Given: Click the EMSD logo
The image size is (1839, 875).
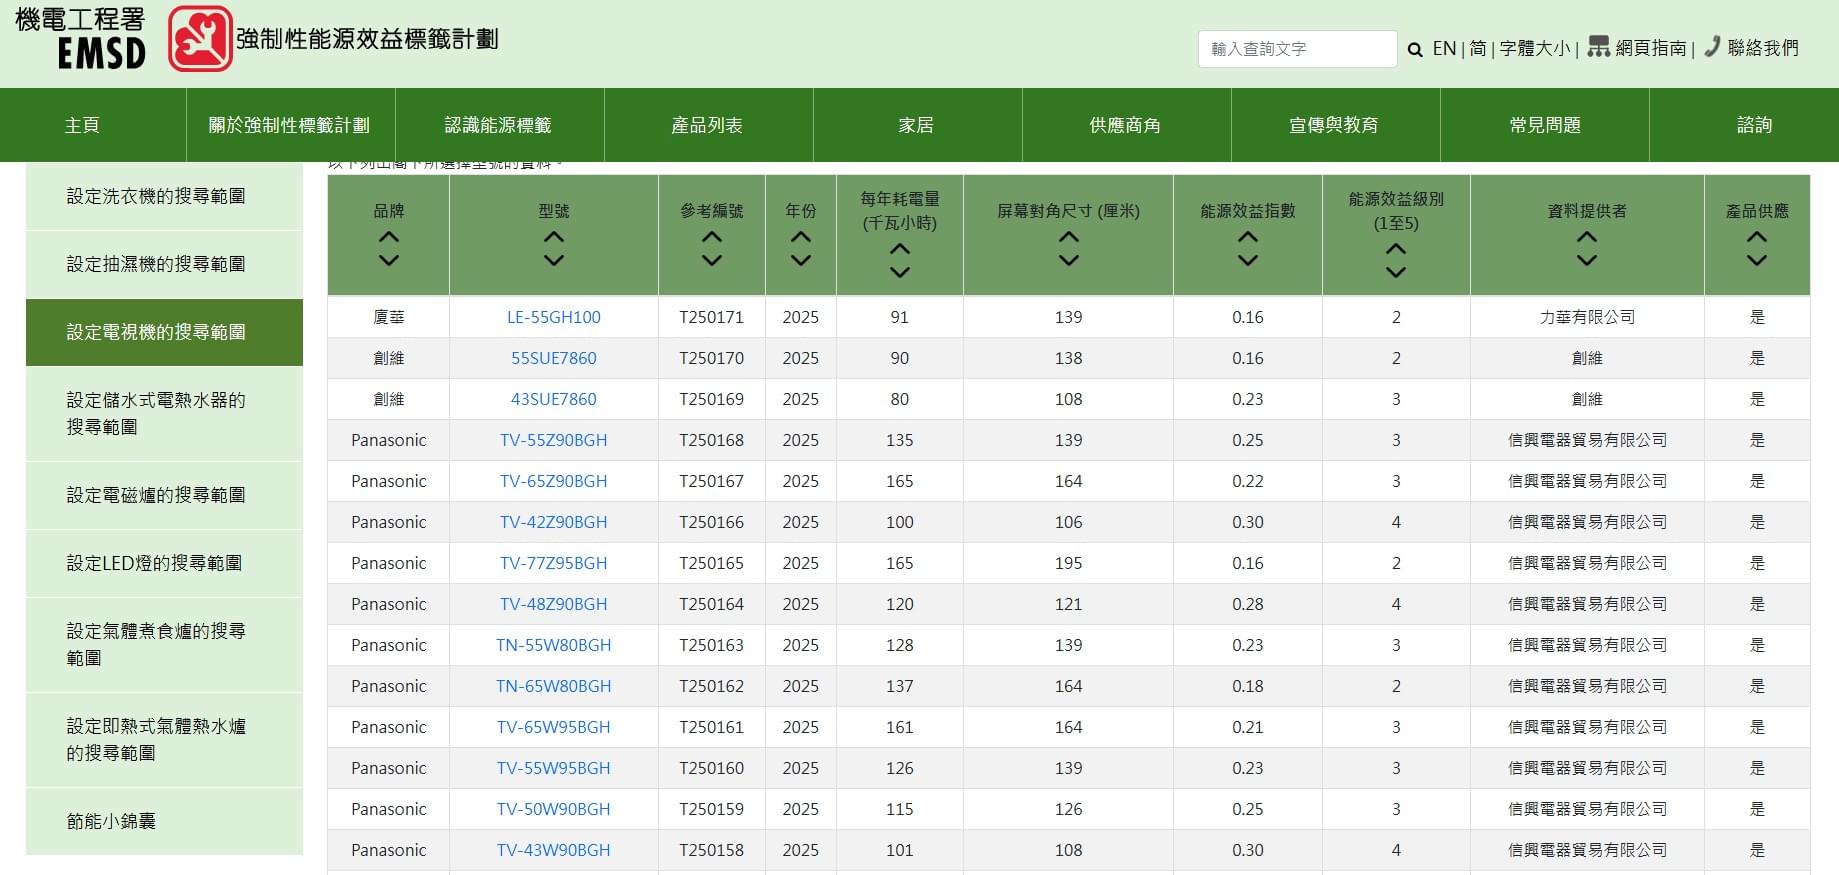Looking at the screenshot, I should pyautogui.click(x=81, y=39).
